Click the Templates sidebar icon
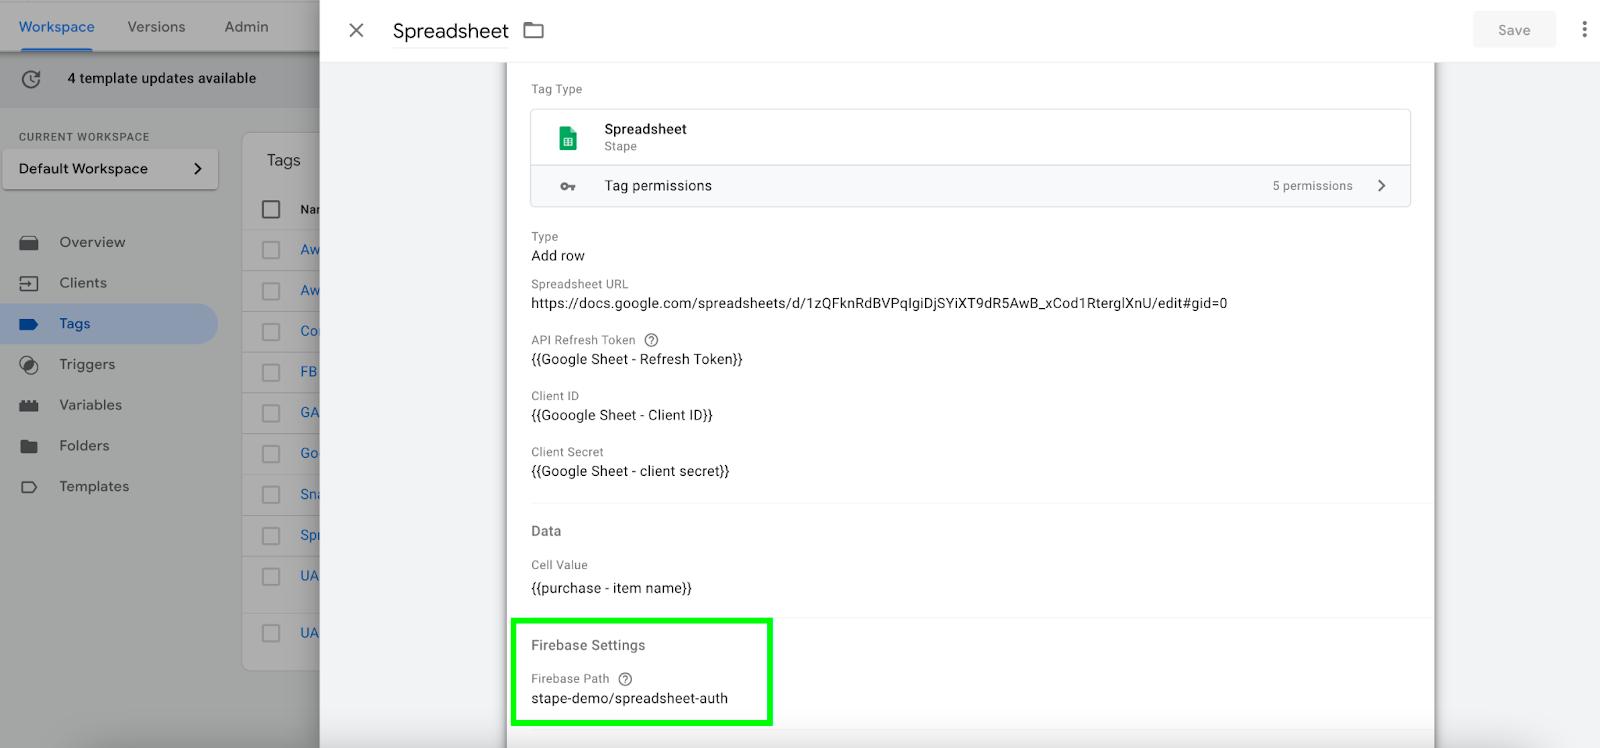Image resolution: width=1600 pixels, height=748 pixels. click(x=29, y=487)
